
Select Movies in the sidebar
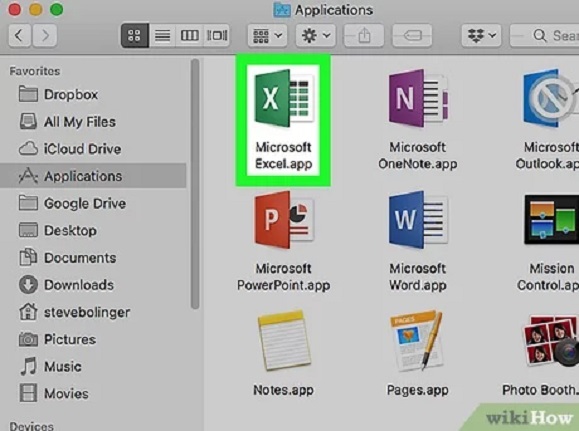pyautogui.click(x=93, y=393)
